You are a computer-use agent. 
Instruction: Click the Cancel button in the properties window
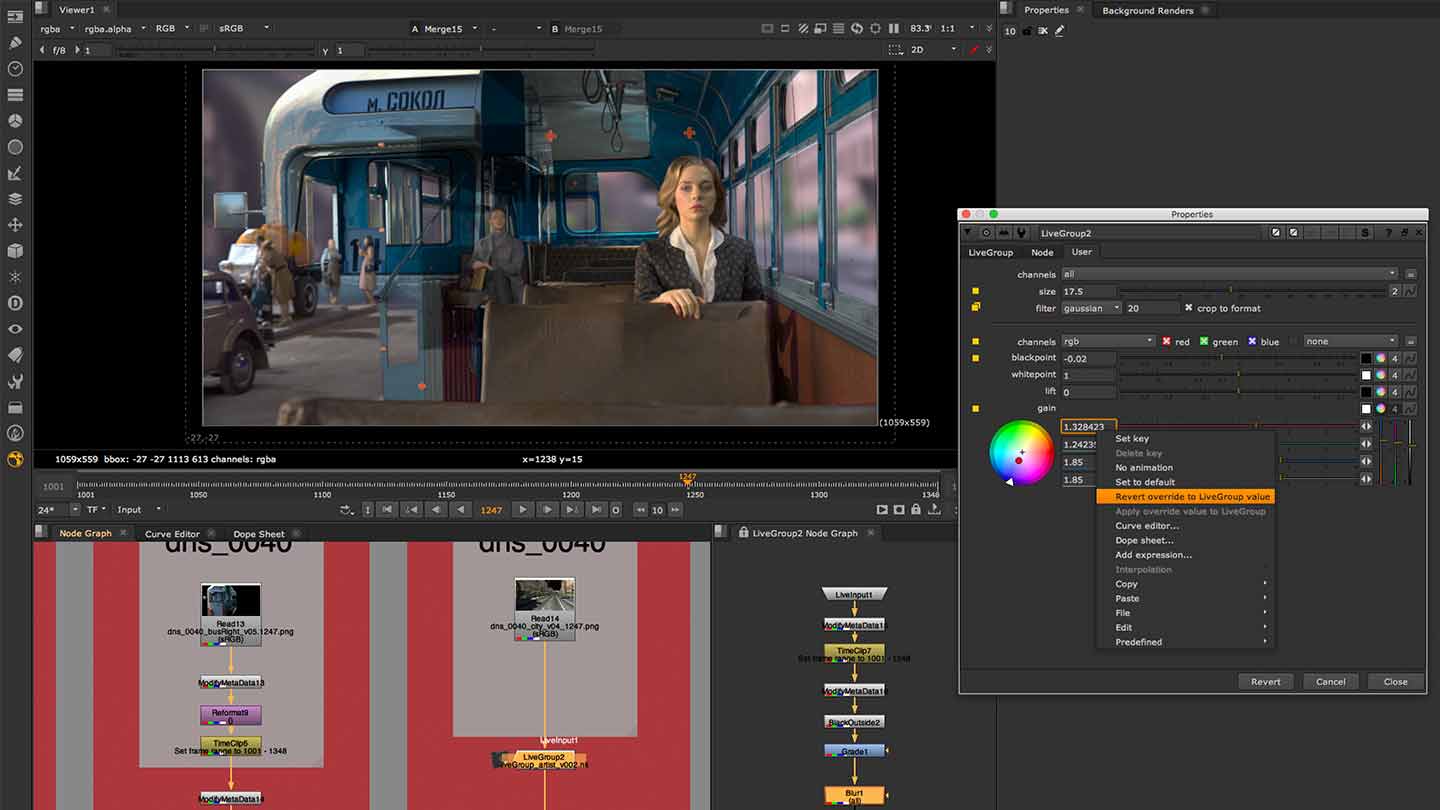tap(1330, 681)
